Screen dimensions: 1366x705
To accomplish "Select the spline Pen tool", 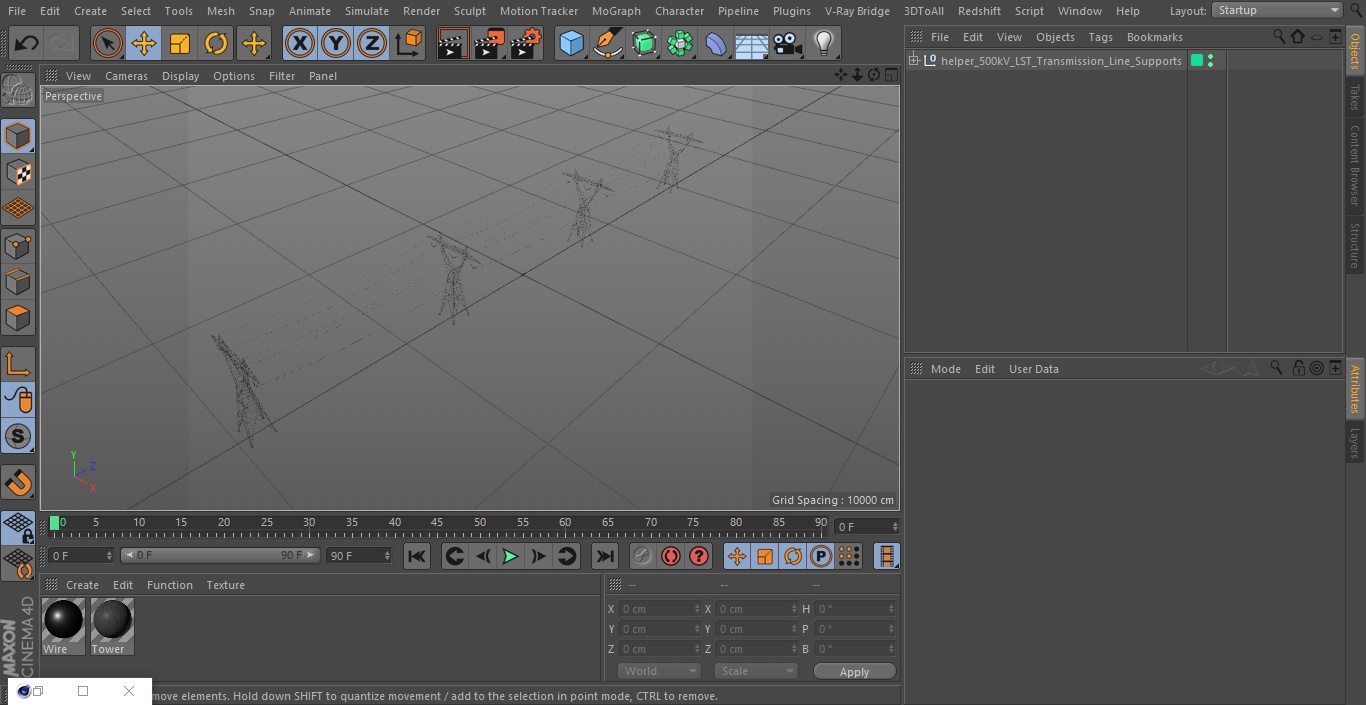I will 607,44.
